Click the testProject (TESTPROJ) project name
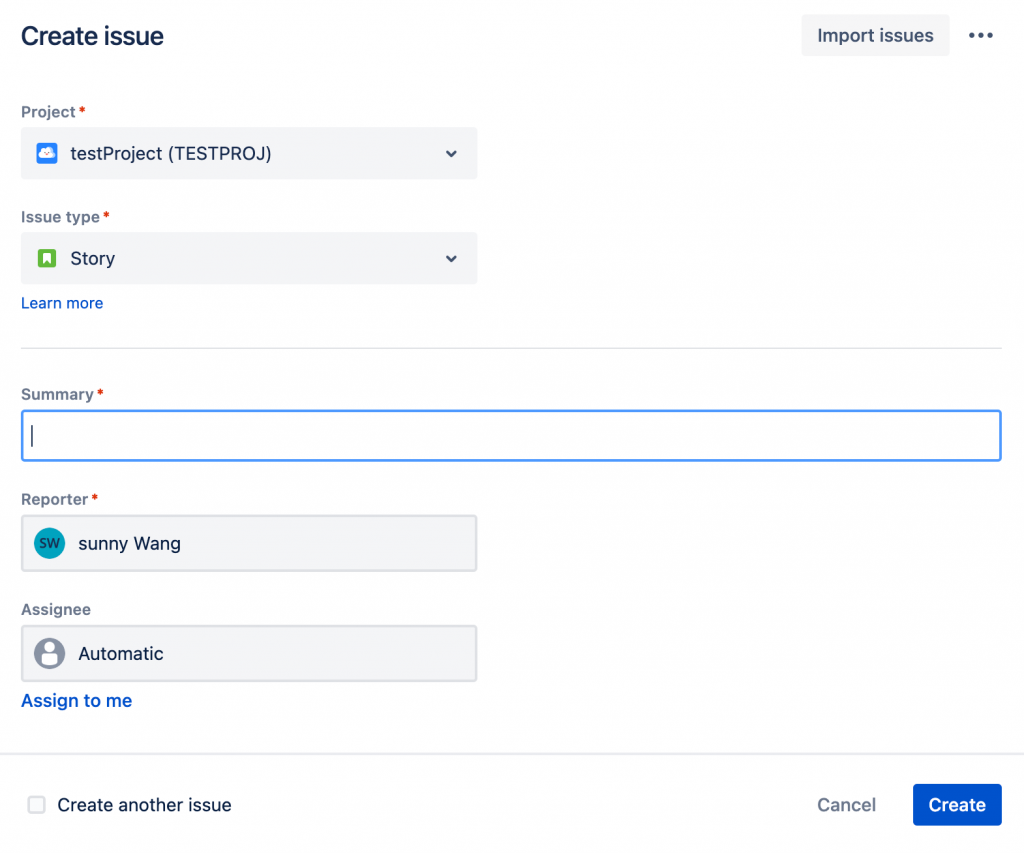The width and height of the screenshot is (1024, 853). (171, 153)
